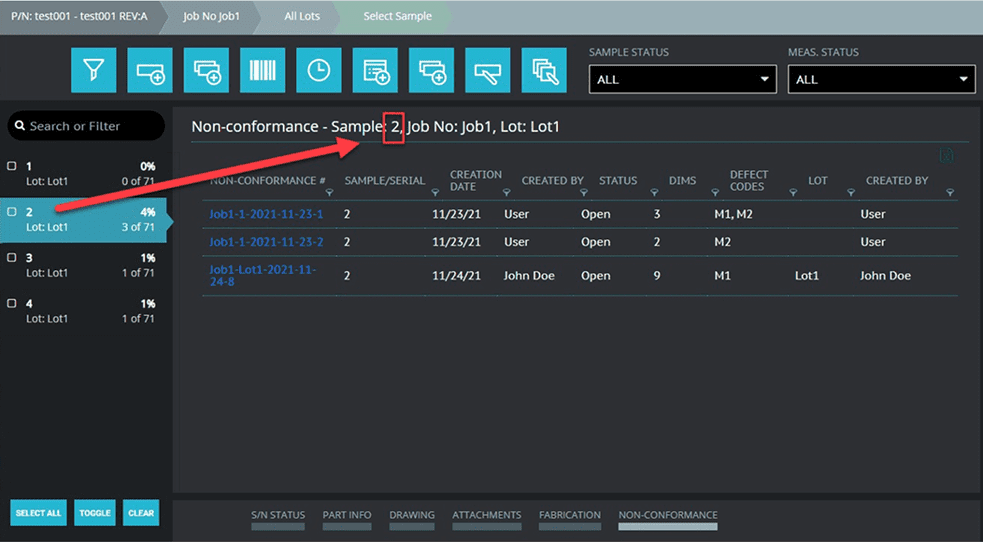Open the MEAS. STATUS dropdown
The height and width of the screenshot is (543, 984).
[x=882, y=80]
